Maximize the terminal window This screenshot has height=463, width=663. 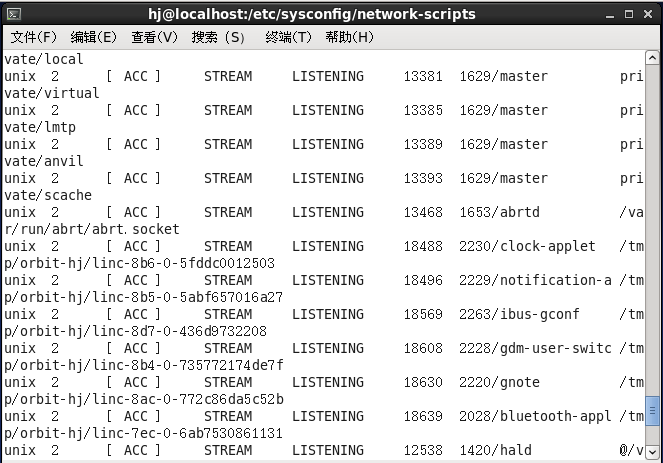tap(629, 14)
